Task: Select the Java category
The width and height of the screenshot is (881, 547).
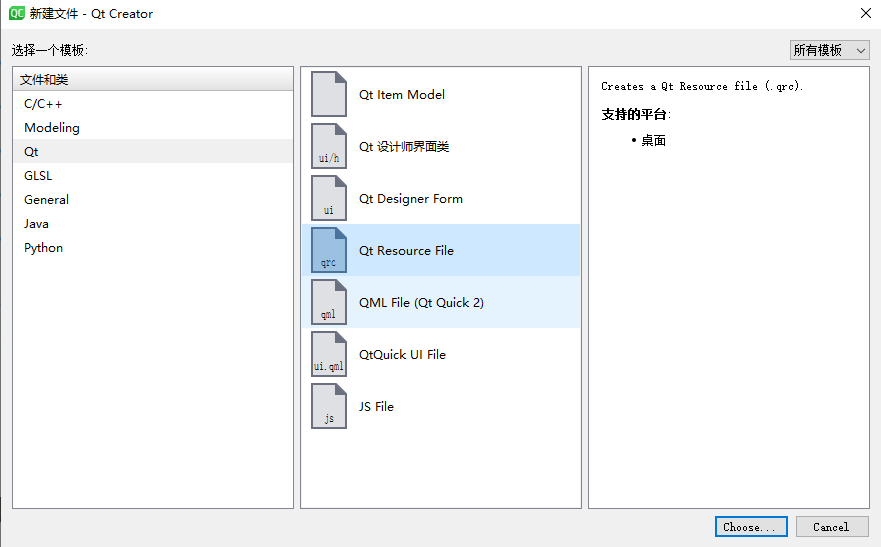Action: 153,224
